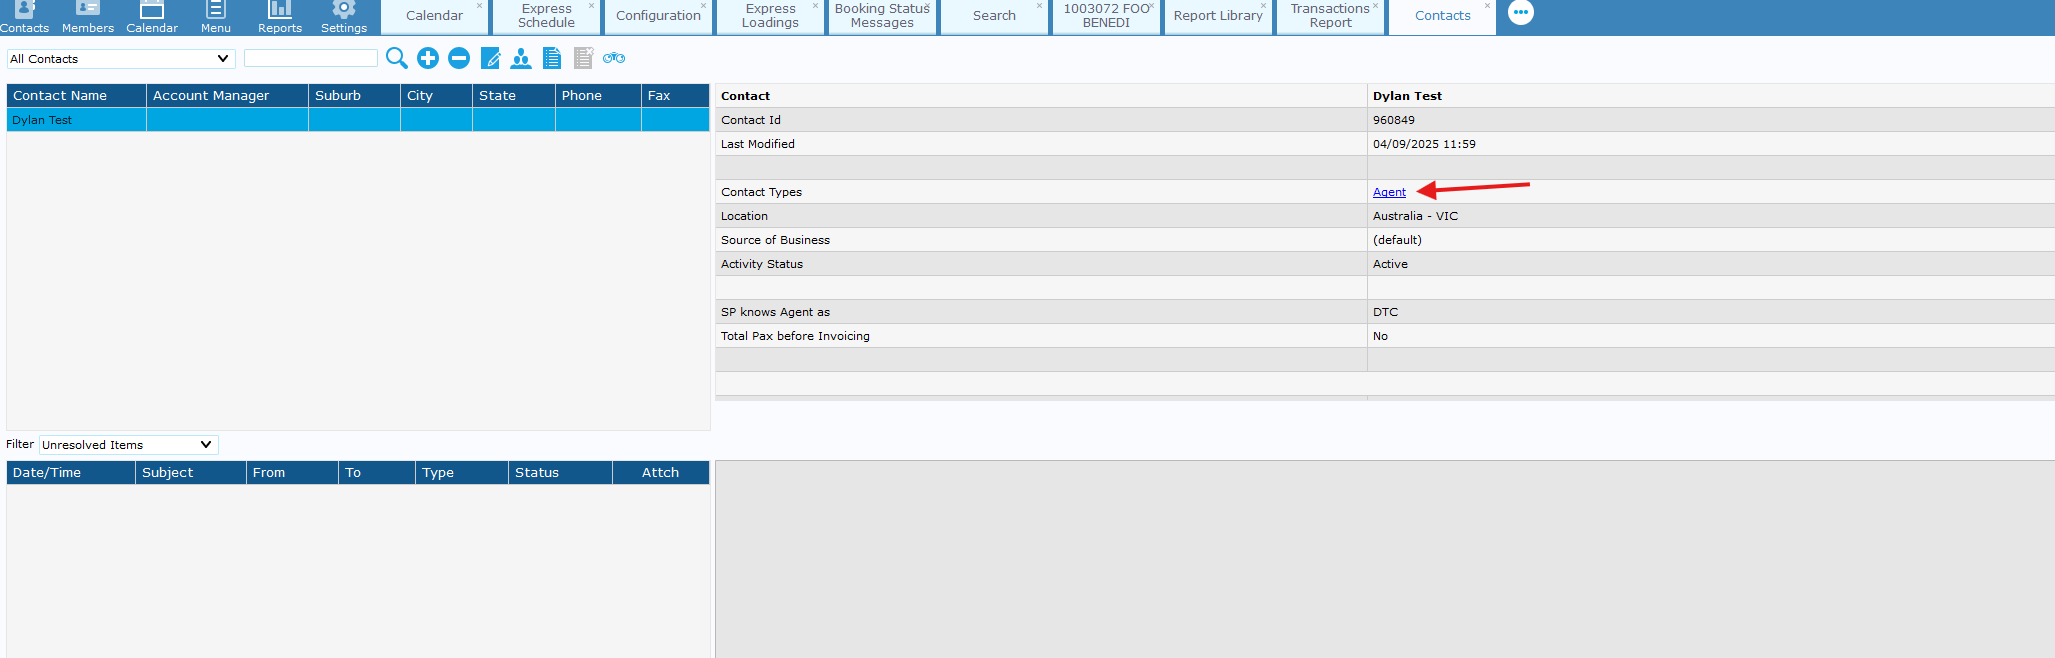Switch to the Report Library tab

click(1217, 16)
